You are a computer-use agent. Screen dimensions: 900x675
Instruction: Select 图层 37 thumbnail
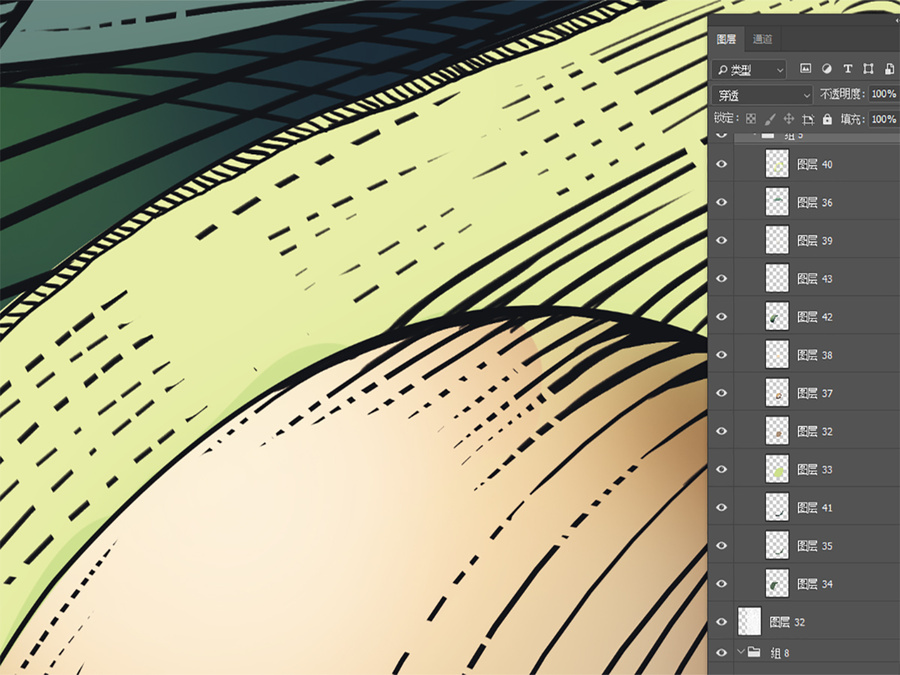(777, 393)
